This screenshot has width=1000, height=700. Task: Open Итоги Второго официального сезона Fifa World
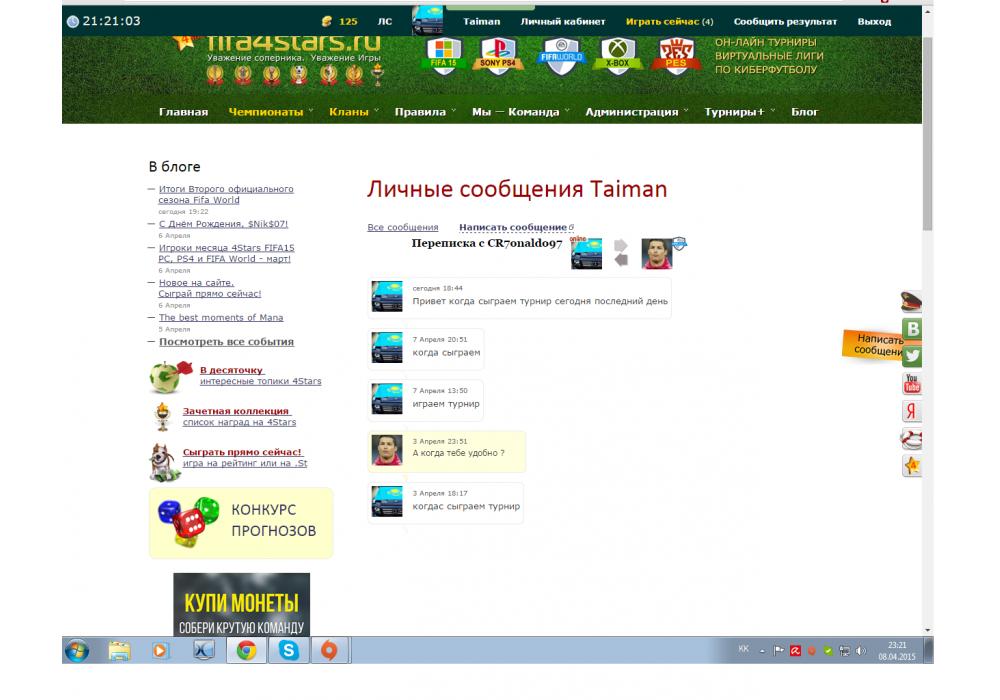pyautogui.click(x=226, y=194)
